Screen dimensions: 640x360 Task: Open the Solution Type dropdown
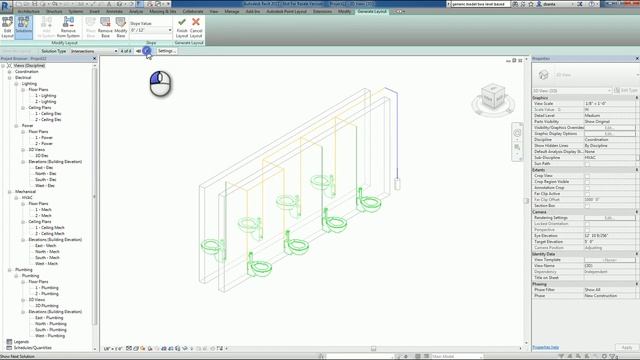[94, 51]
